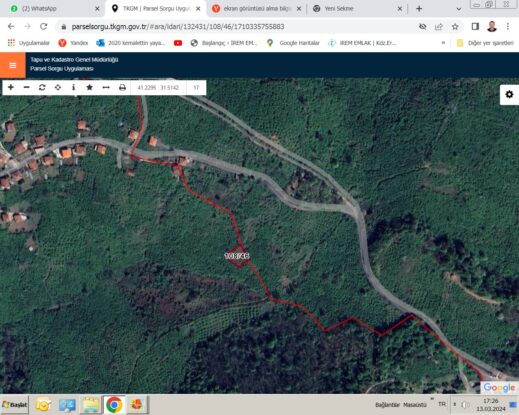
Task: Open Chrome from the Windows taskbar
Action: pos(114,405)
